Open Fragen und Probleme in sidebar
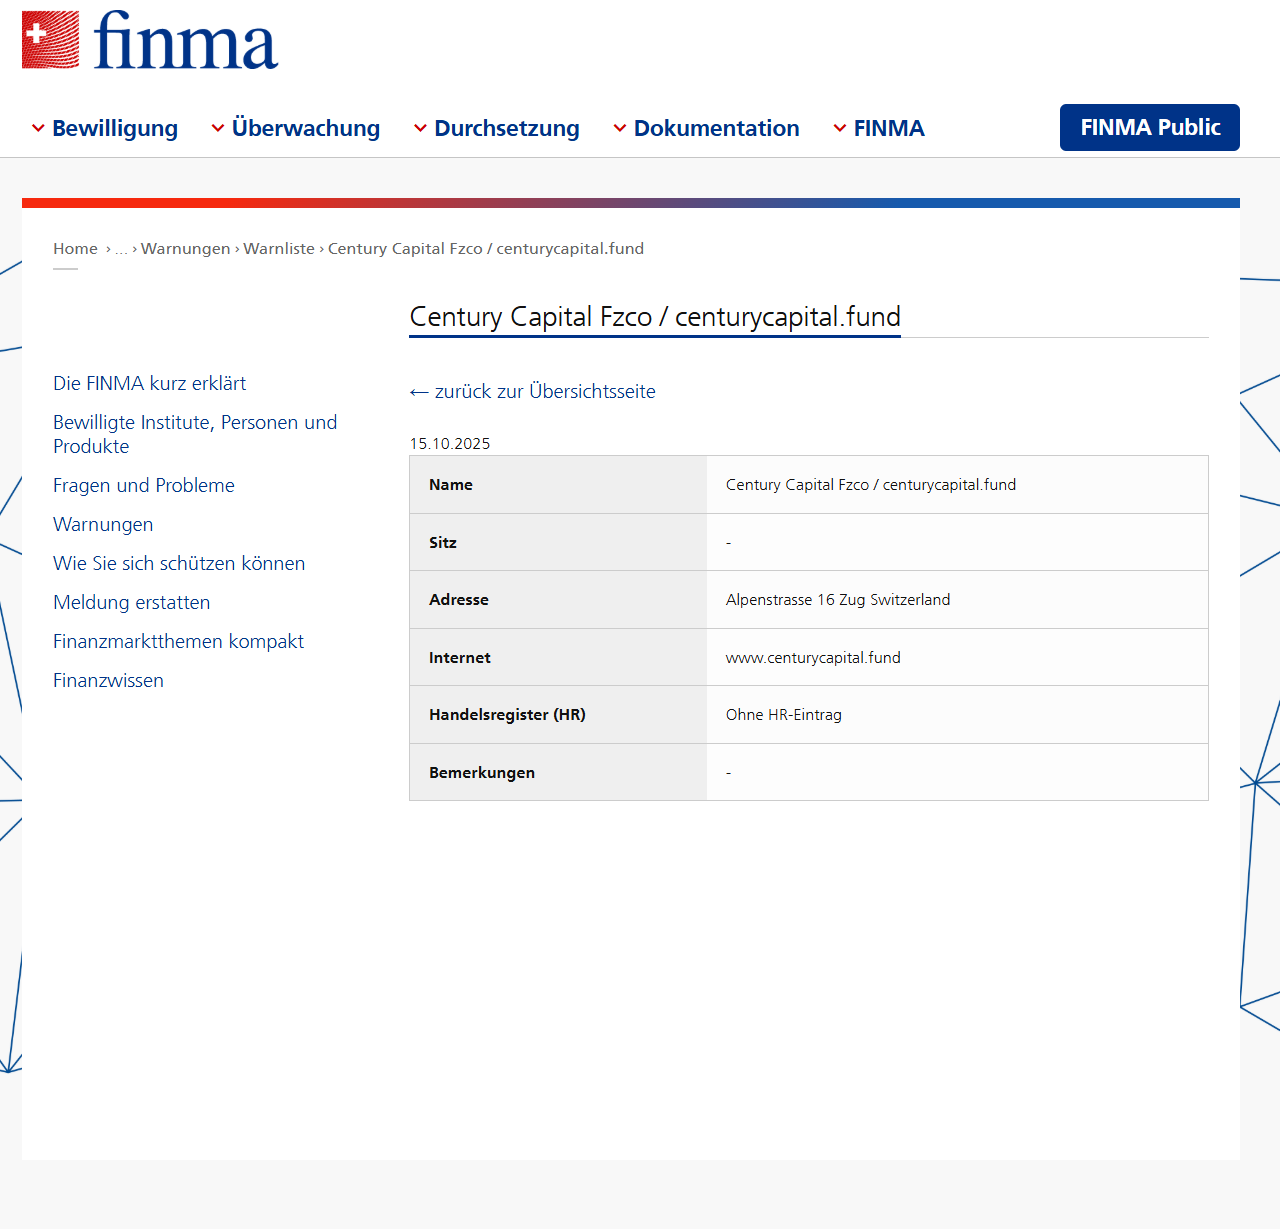Image resolution: width=1280 pixels, height=1229 pixels. pyautogui.click(x=144, y=485)
